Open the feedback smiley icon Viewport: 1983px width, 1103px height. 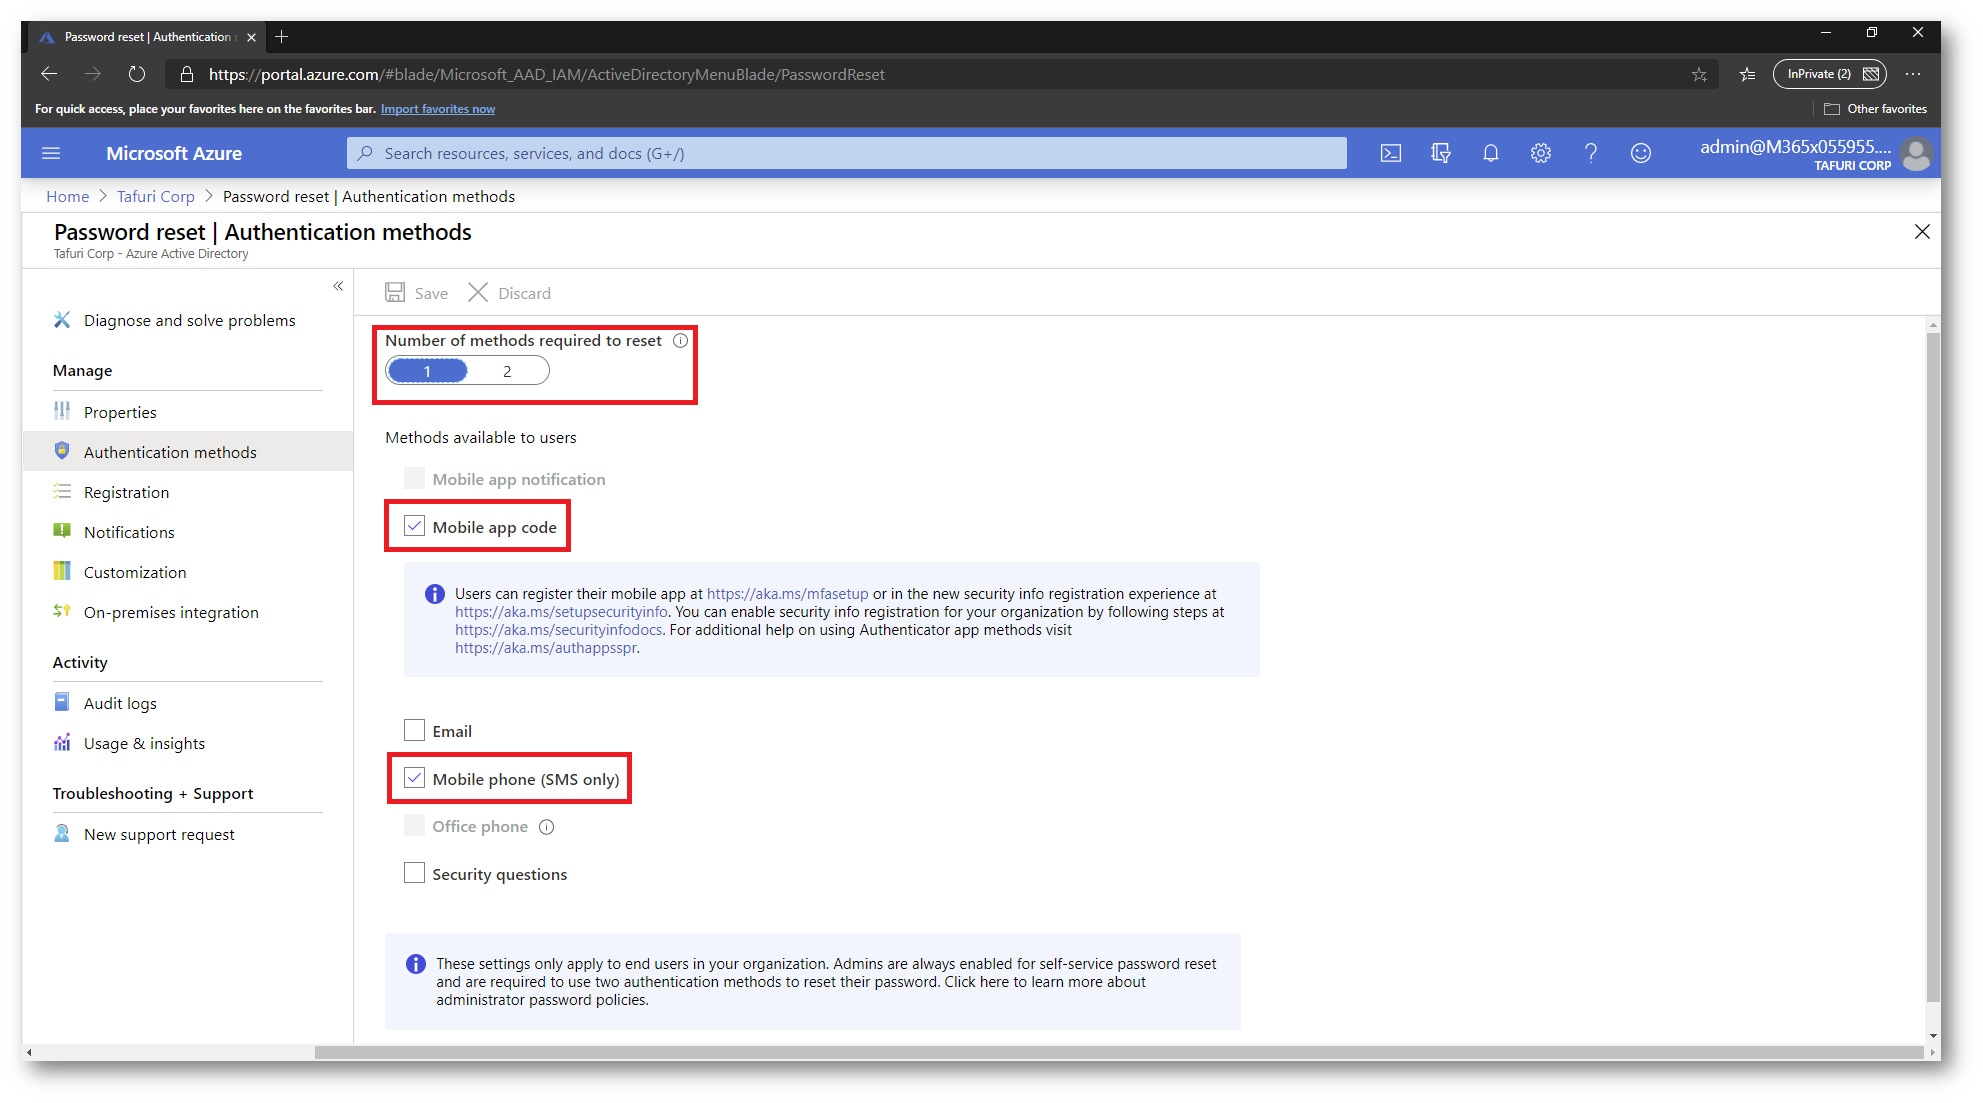click(x=1640, y=153)
